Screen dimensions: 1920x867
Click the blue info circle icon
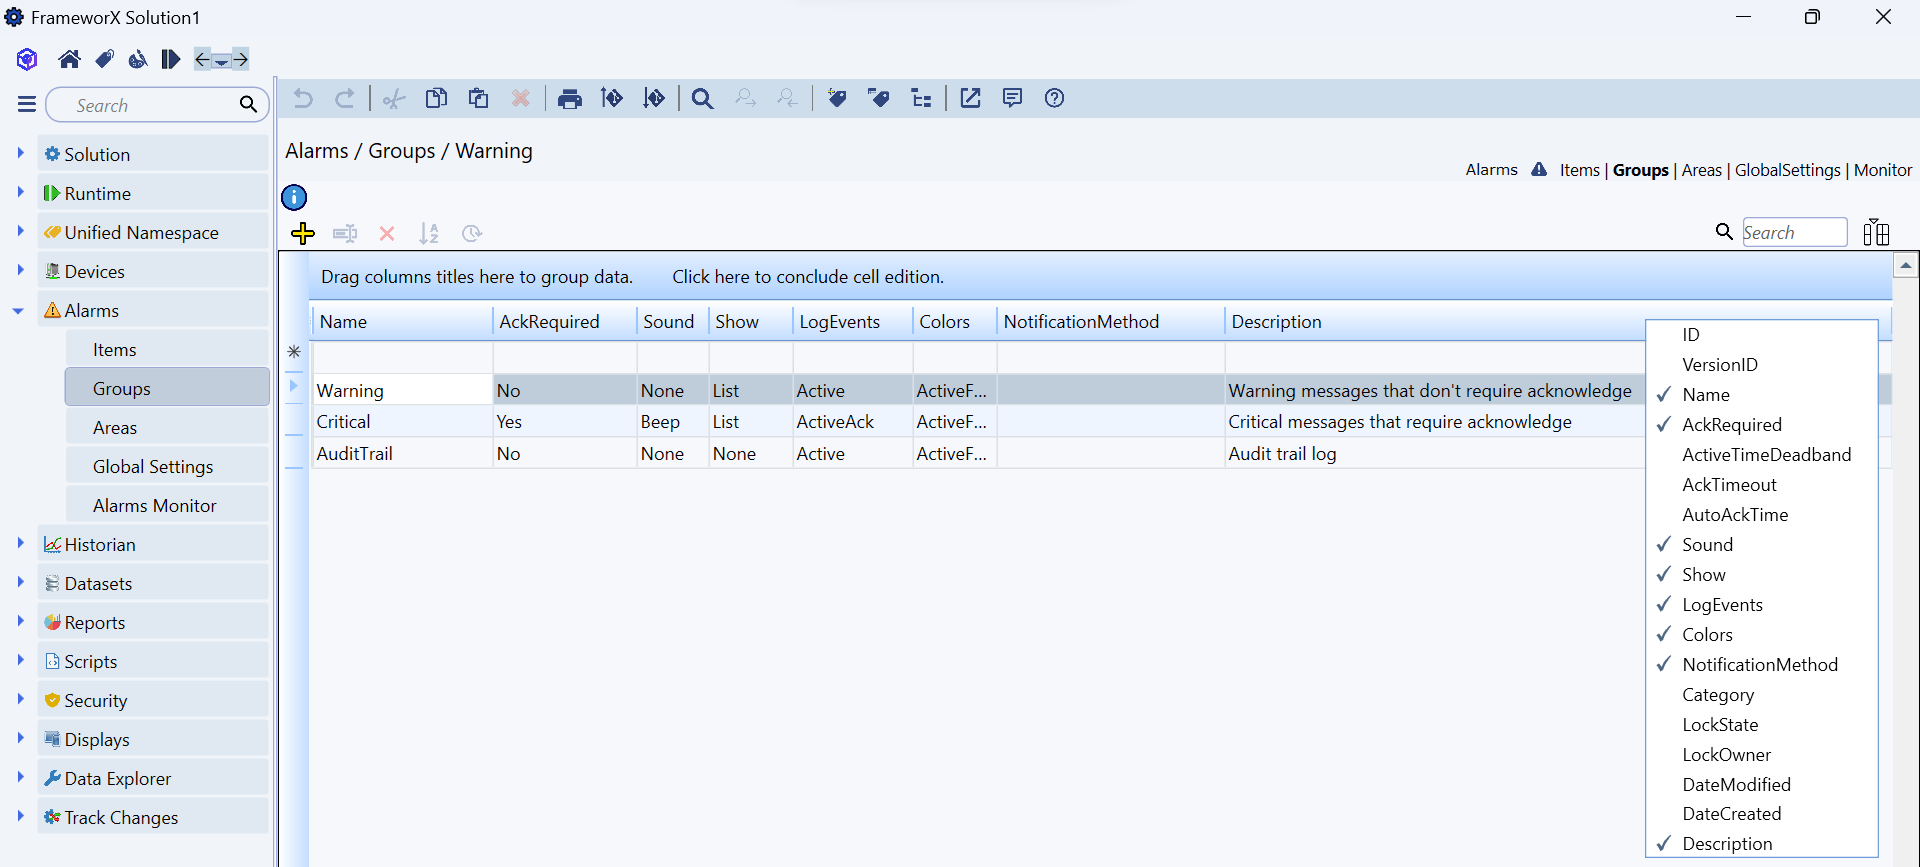click(294, 198)
